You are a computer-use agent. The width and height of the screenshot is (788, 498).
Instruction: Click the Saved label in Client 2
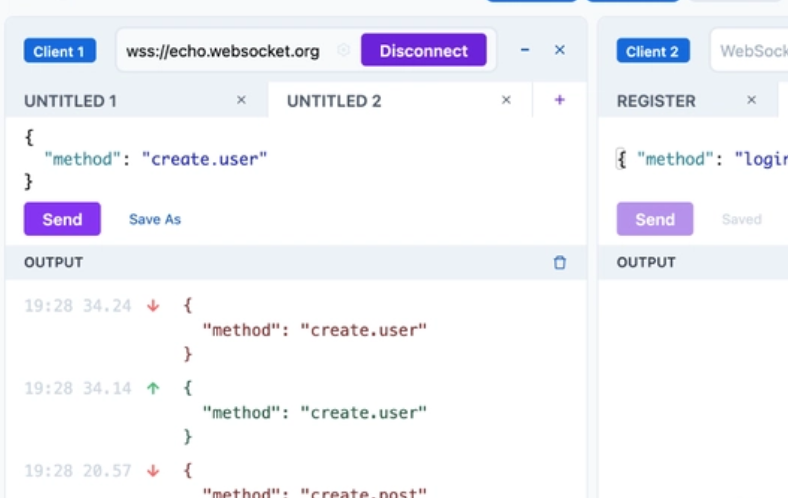point(742,219)
